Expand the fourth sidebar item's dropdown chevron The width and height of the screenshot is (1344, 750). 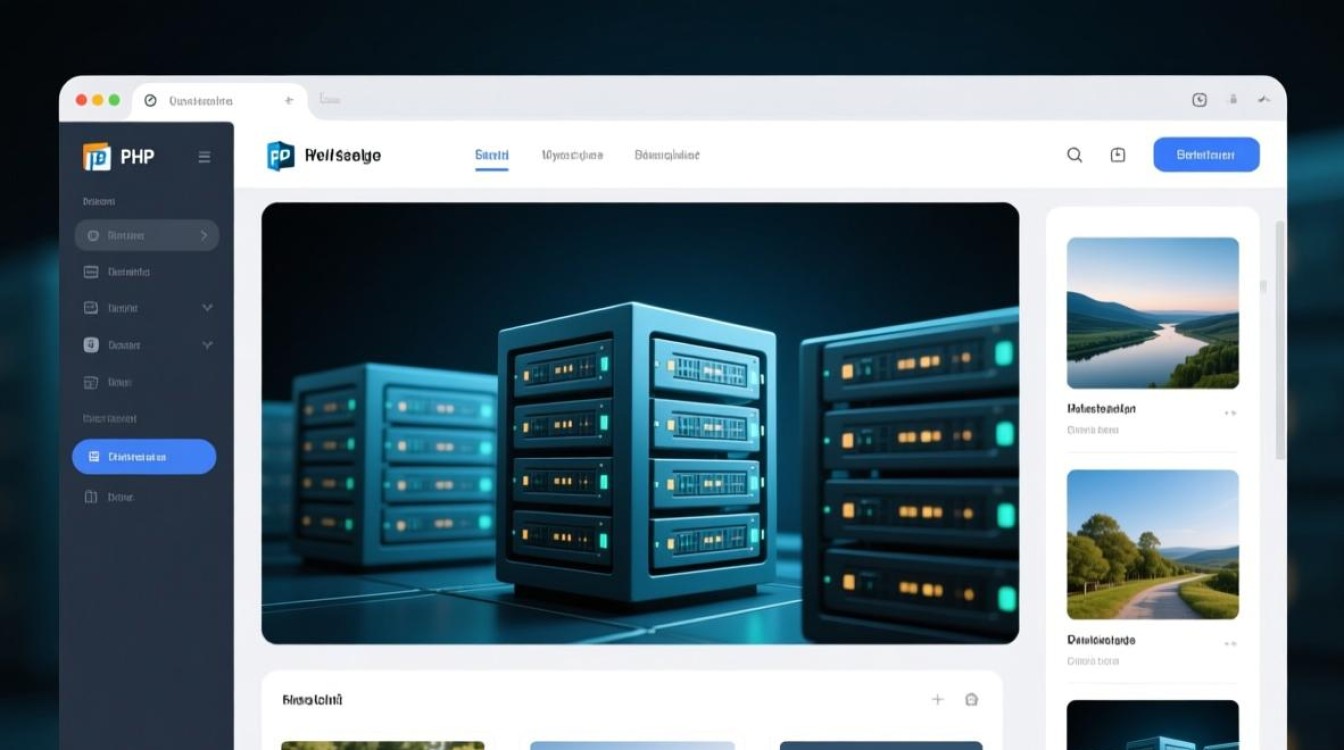(x=207, y=344)
